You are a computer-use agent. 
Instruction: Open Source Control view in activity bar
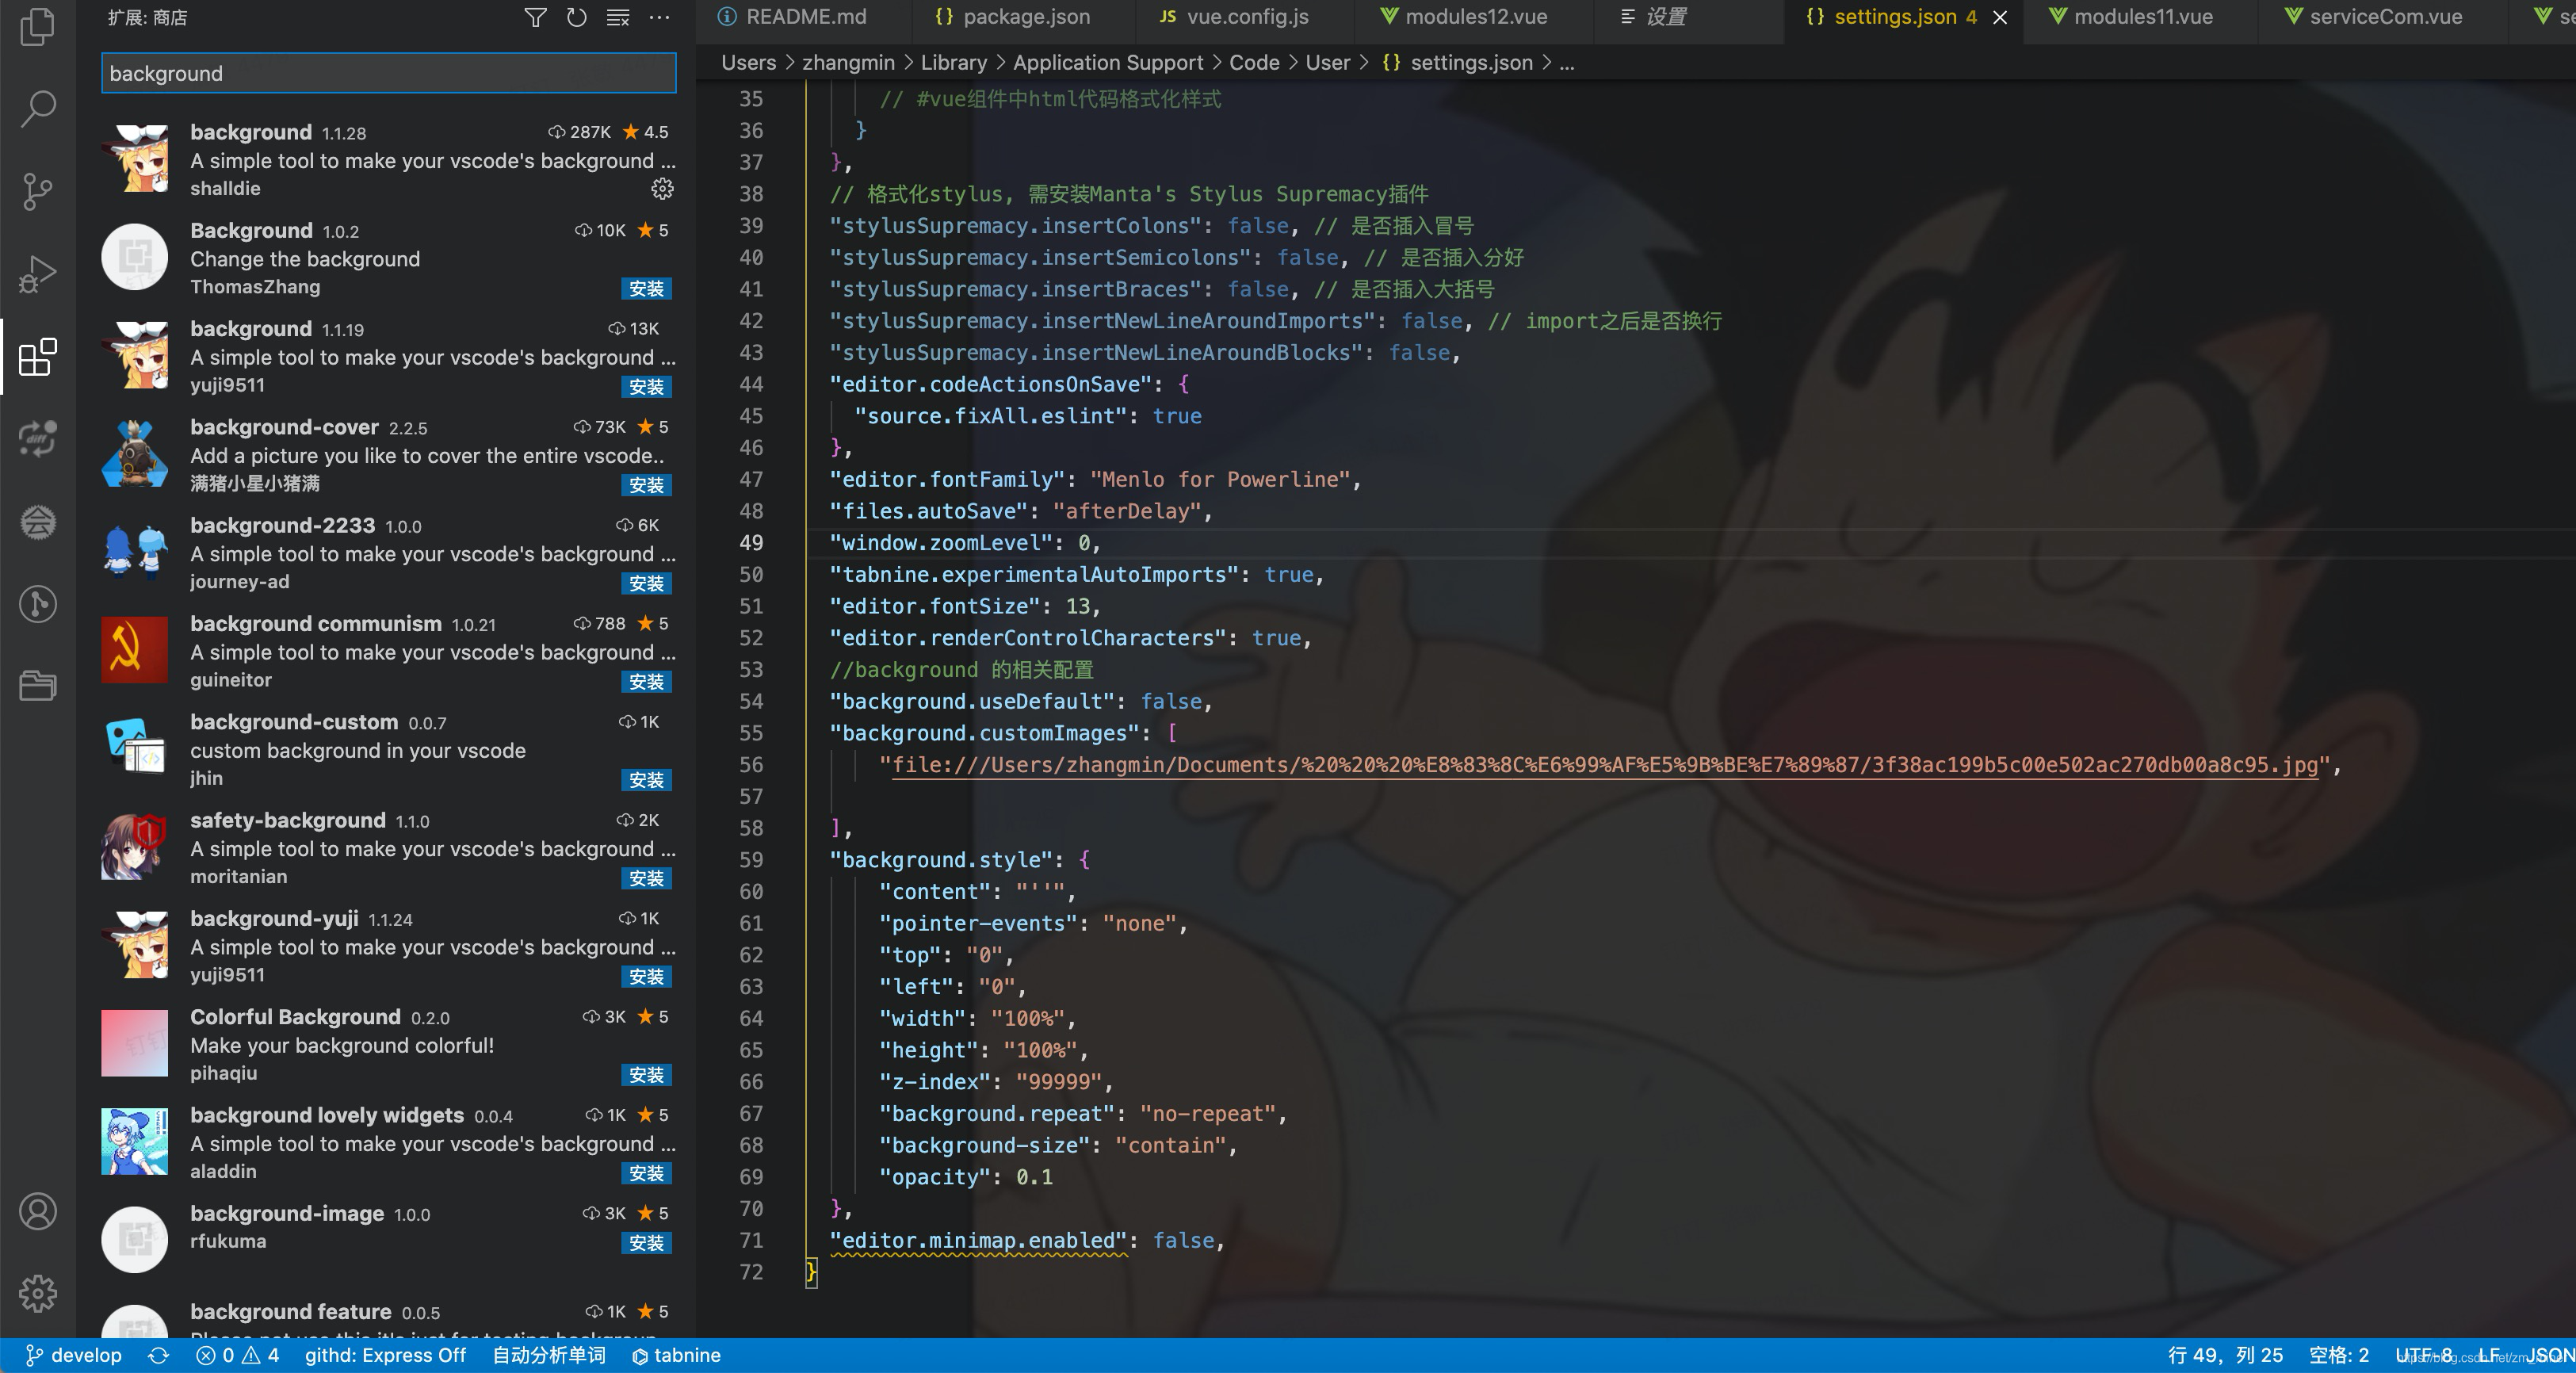38,191
